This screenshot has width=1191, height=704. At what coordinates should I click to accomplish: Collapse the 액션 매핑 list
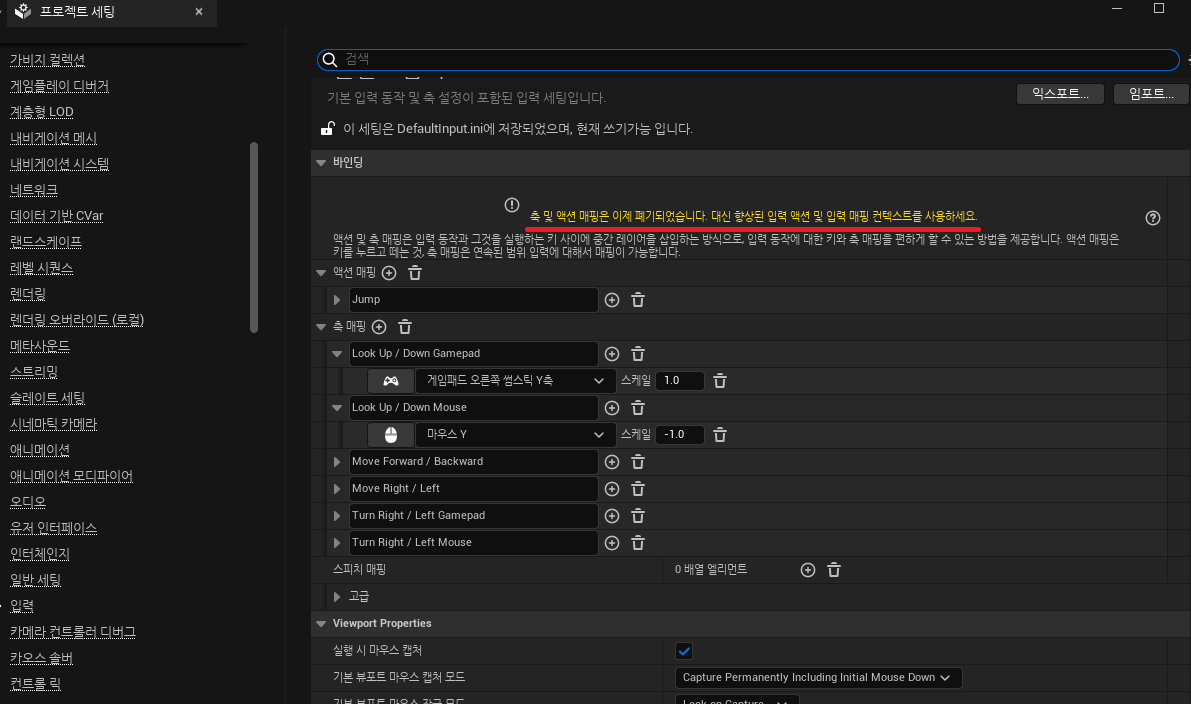tap(321, 273)
